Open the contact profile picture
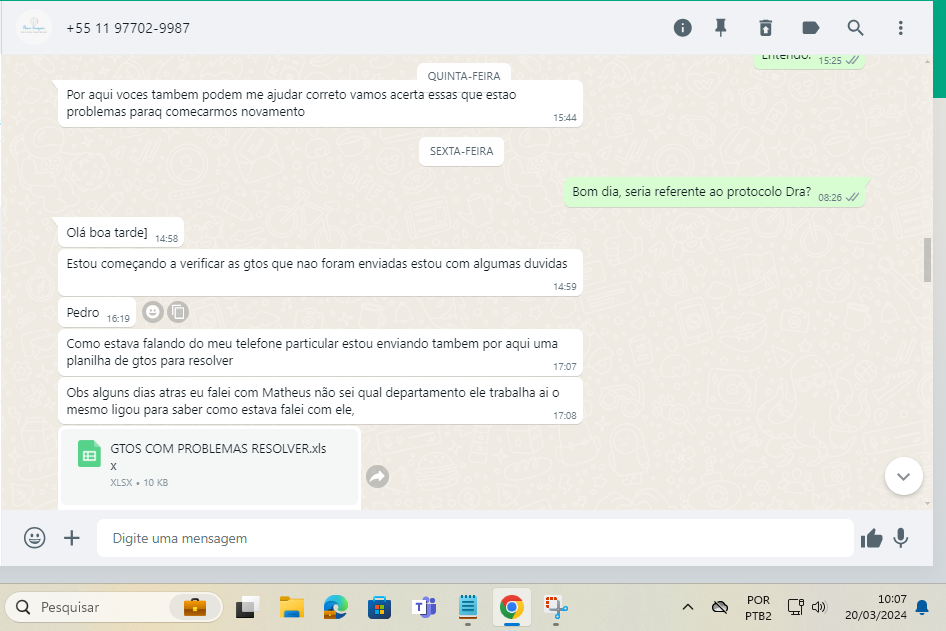The image size is (946, 631). click(34, 28)
